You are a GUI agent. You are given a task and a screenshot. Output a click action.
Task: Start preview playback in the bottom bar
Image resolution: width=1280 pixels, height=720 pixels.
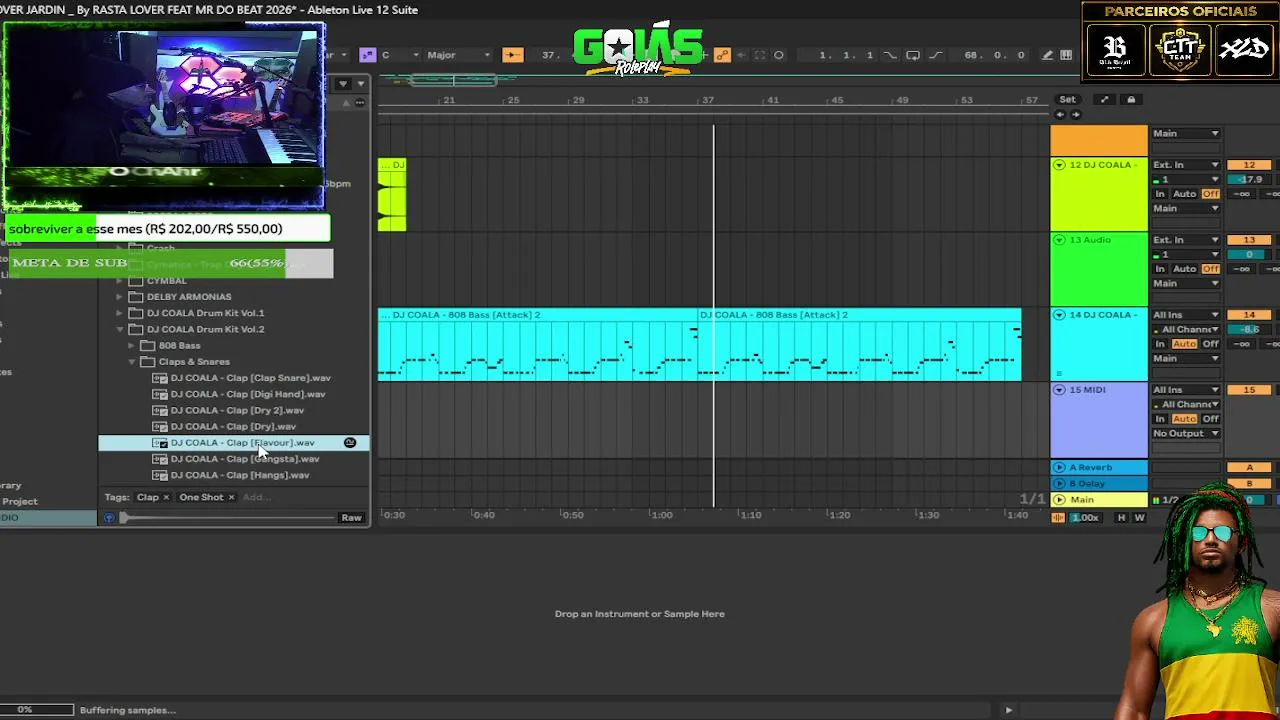pyautogui.click(x=1008, y=710)
